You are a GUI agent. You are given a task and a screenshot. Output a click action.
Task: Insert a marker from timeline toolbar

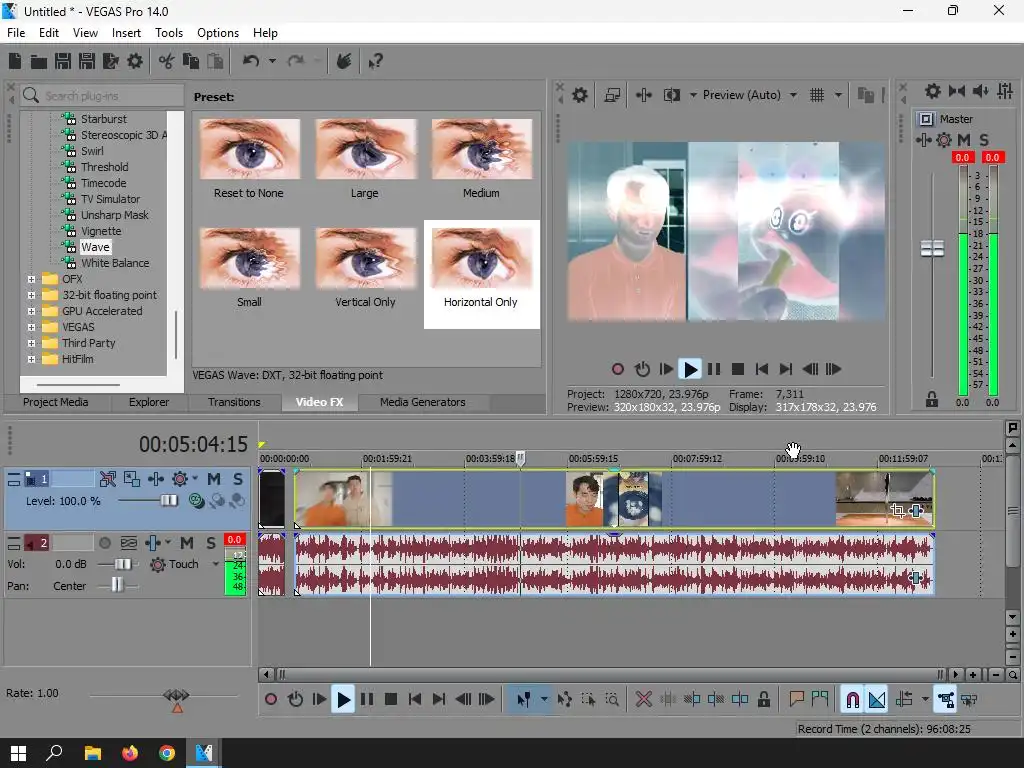pyautogui.click(x=795, y=699)
